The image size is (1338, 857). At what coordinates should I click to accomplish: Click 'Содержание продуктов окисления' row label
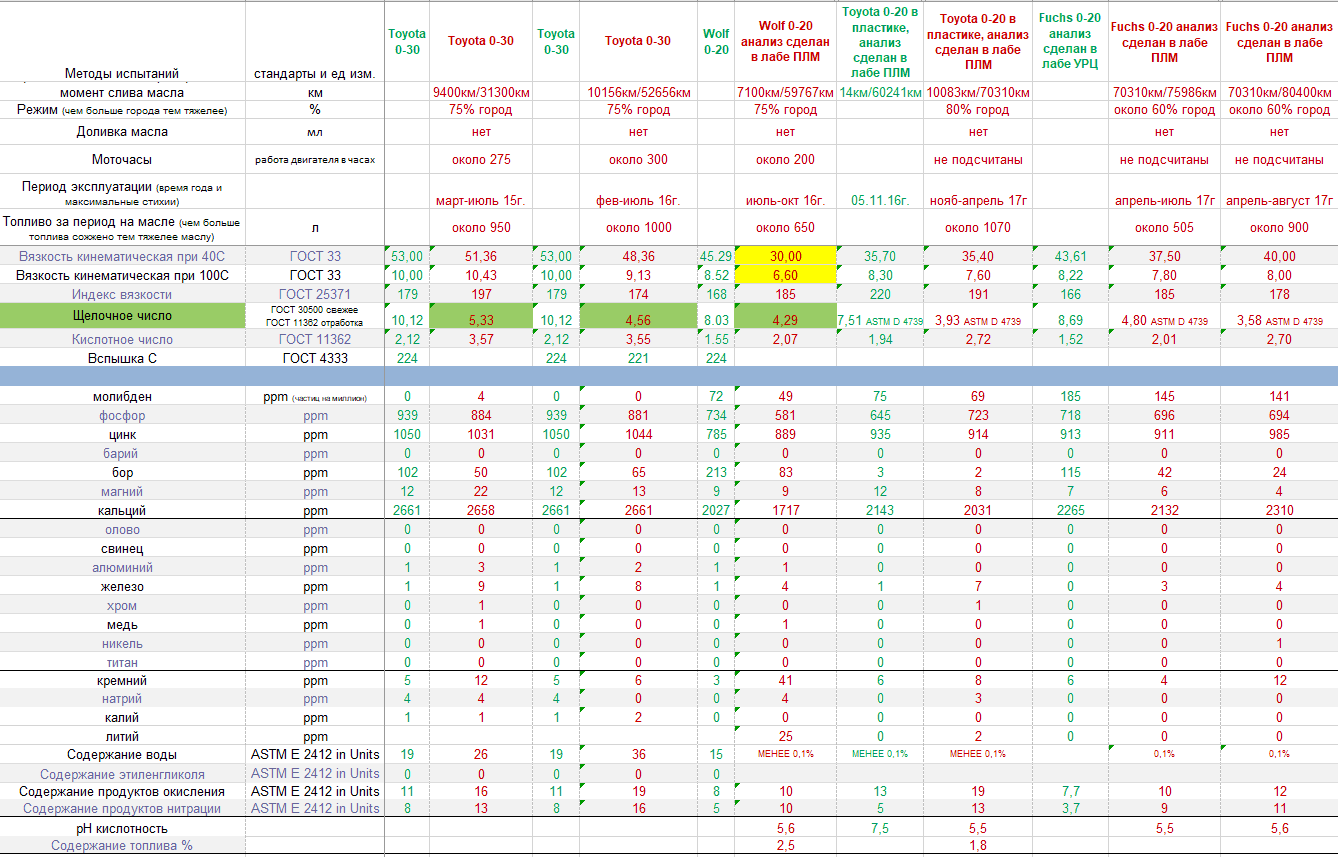pyautogui.click(x=122, y=792)
